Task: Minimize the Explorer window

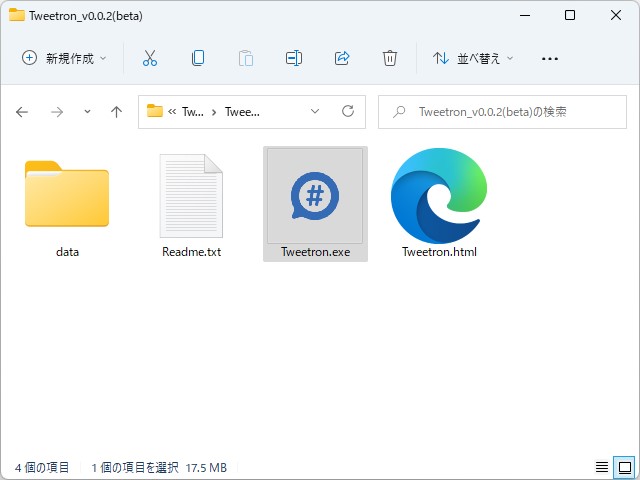Action: pyautogui.click(x=525, y=16)
